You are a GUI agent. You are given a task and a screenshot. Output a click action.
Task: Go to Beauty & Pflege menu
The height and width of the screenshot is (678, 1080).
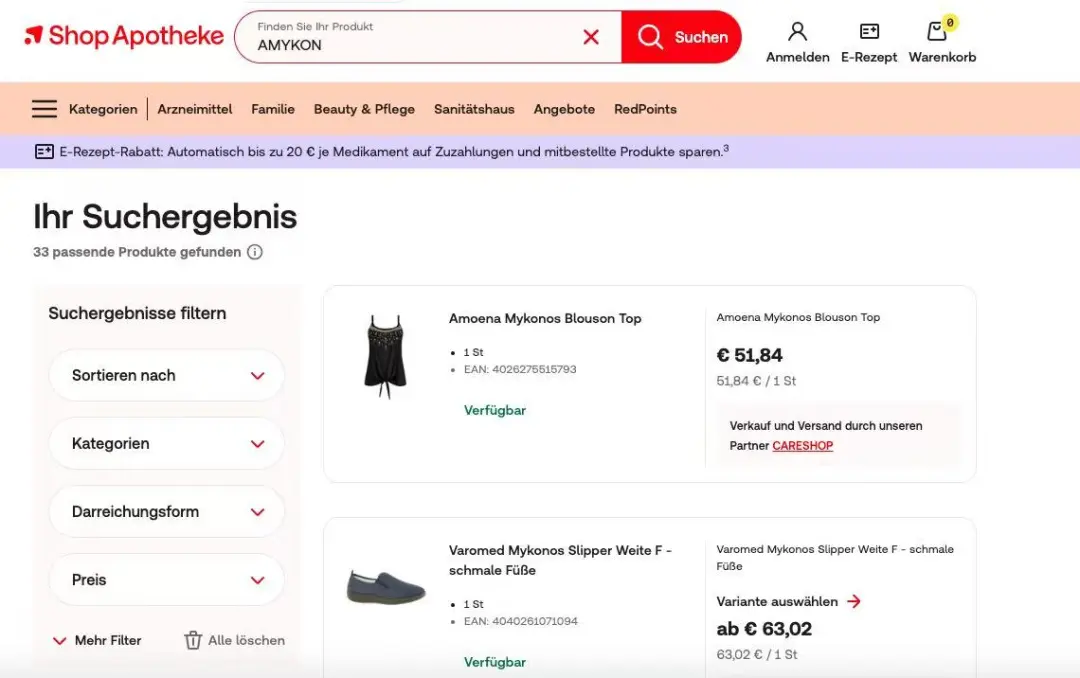[364, 109]
